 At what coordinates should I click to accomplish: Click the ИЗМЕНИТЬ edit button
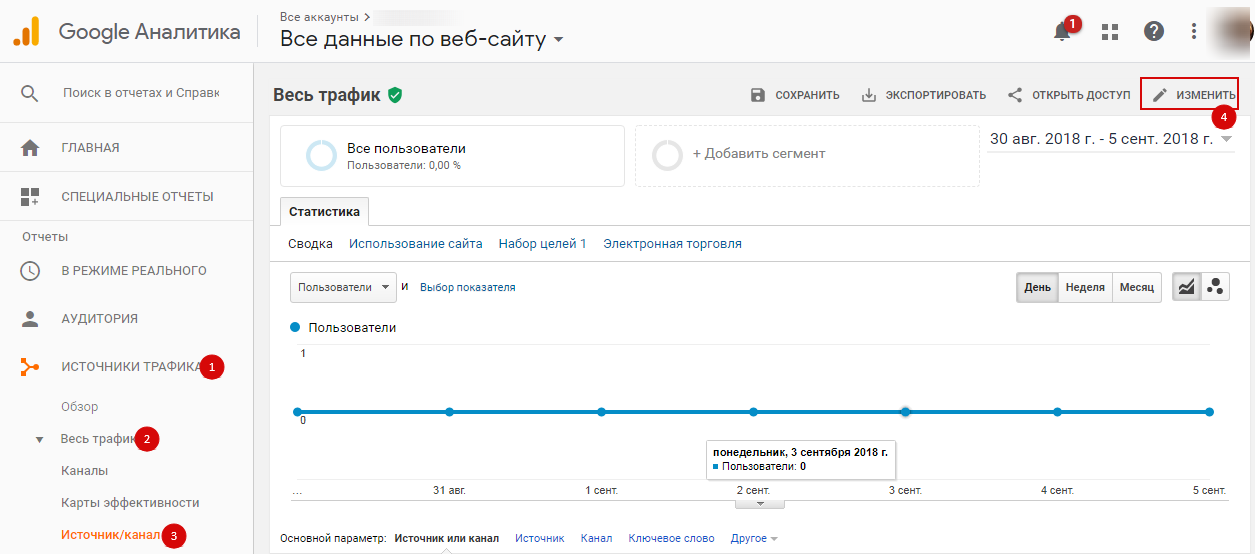pyautogui.click(x=1190, y=95)
